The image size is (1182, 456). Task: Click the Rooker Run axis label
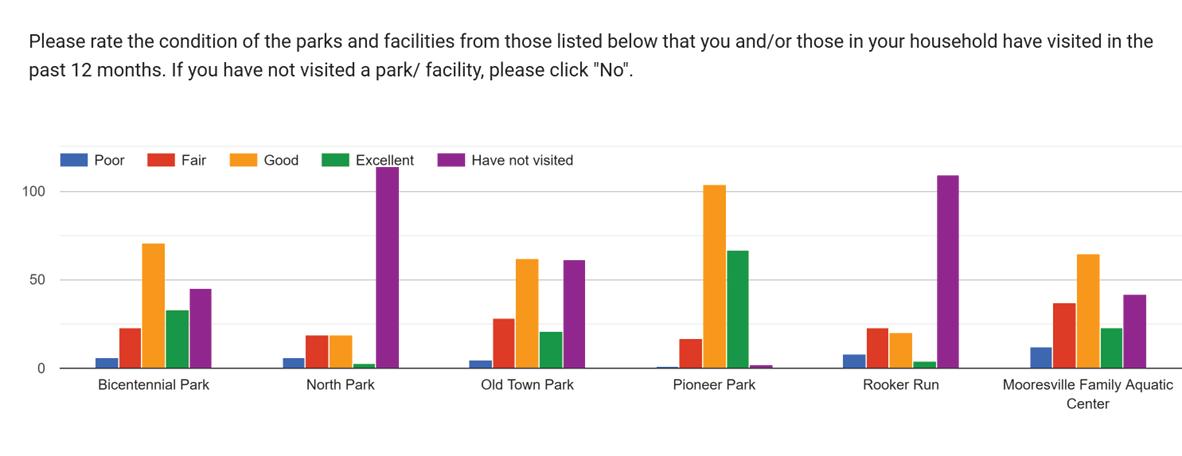(x=901, y=385)
